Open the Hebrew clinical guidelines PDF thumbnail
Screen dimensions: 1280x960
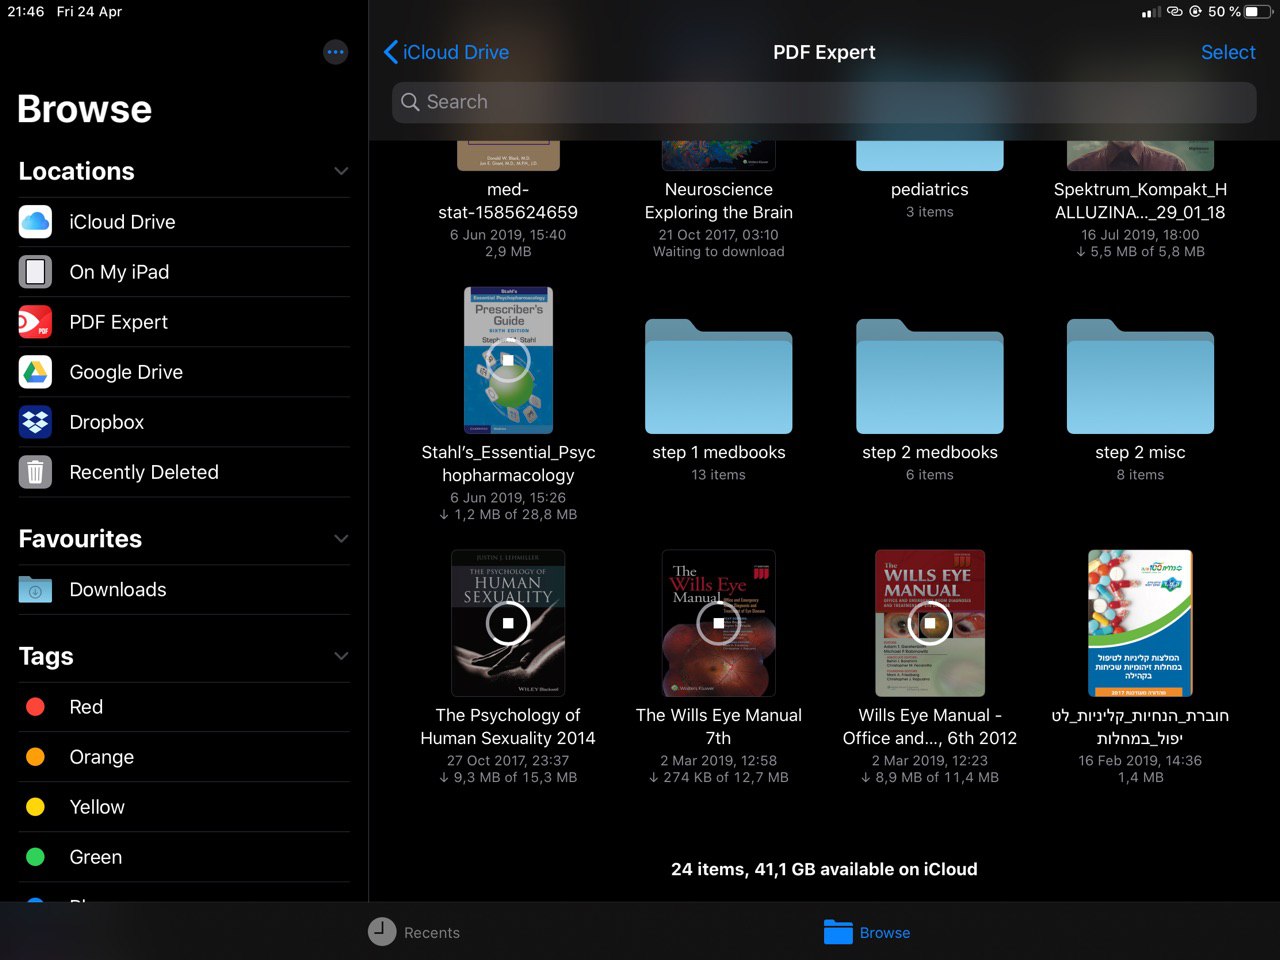click(x=1140, y=623)
